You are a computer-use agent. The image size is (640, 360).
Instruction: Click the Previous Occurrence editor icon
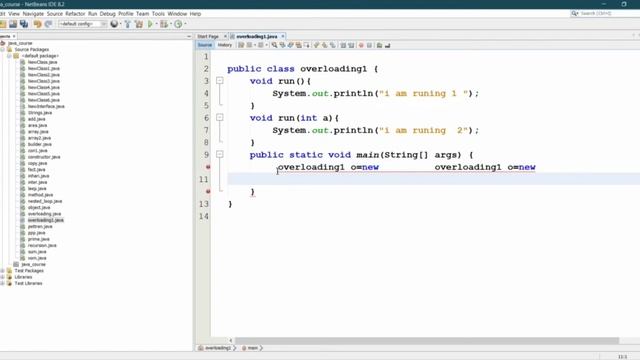point(282,45)
